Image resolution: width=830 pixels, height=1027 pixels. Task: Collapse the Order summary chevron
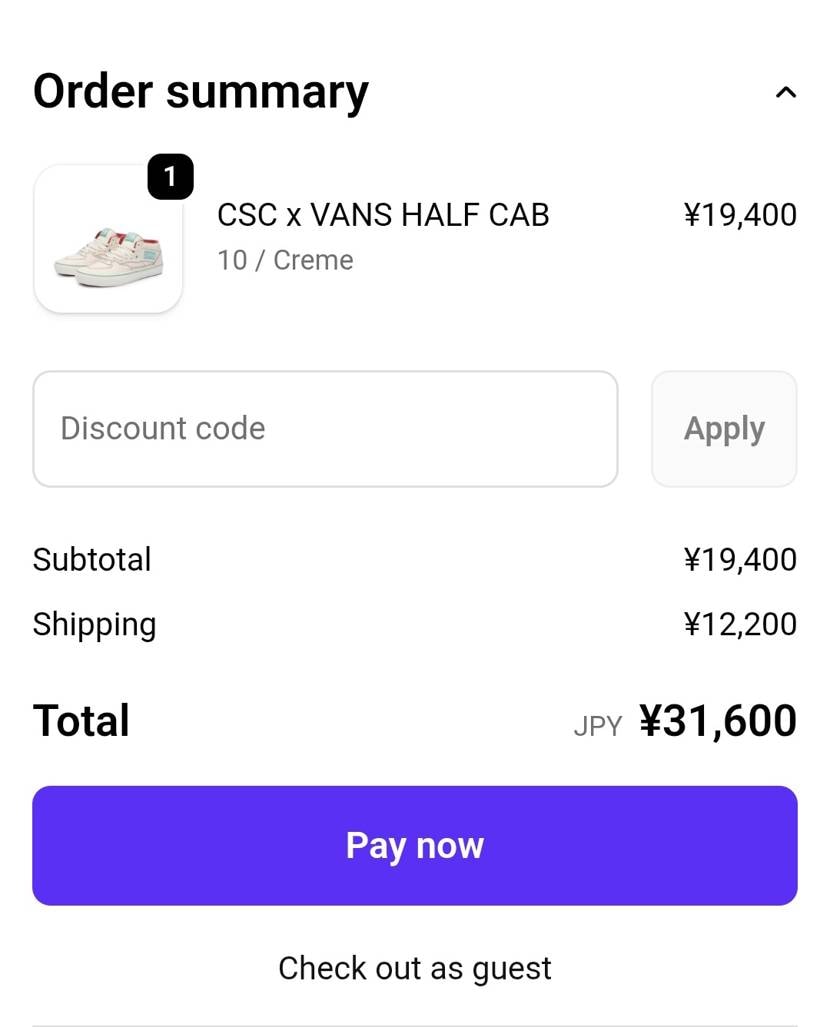(x=786, y=93)
